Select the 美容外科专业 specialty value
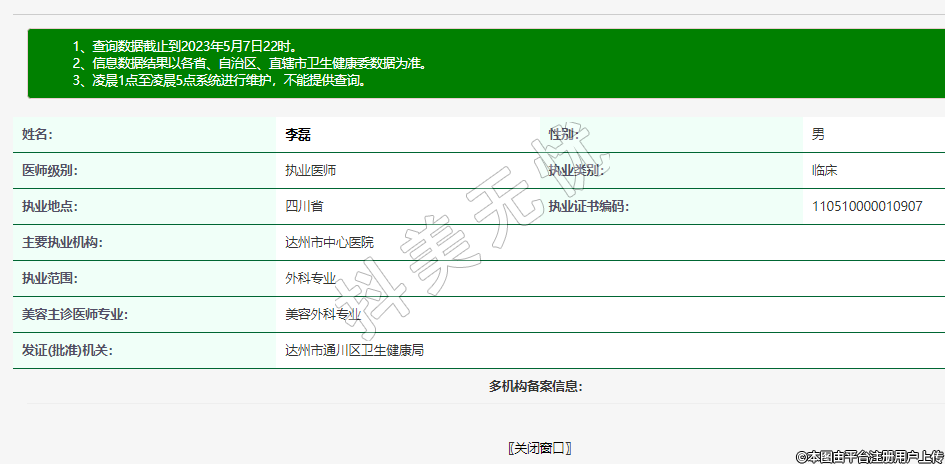This screenshot has width=945, height=464. [x=322, y=315]
